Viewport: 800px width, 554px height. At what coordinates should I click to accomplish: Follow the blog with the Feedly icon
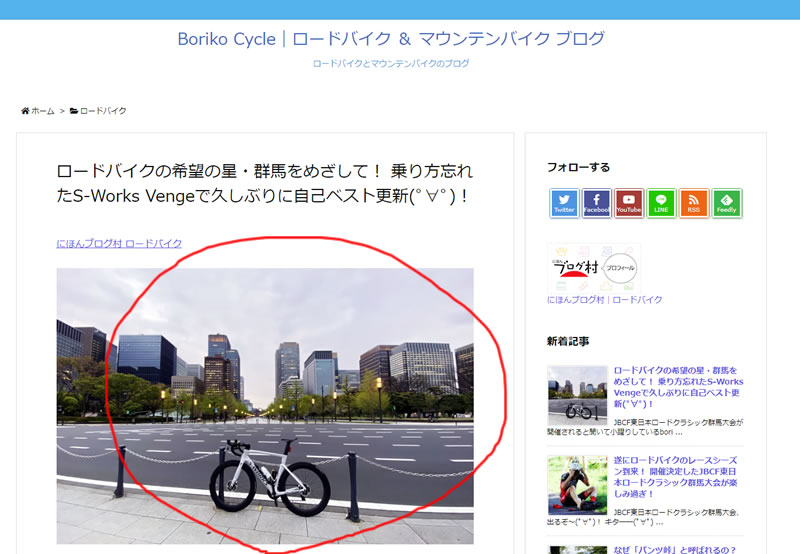[x=727, y=204]
